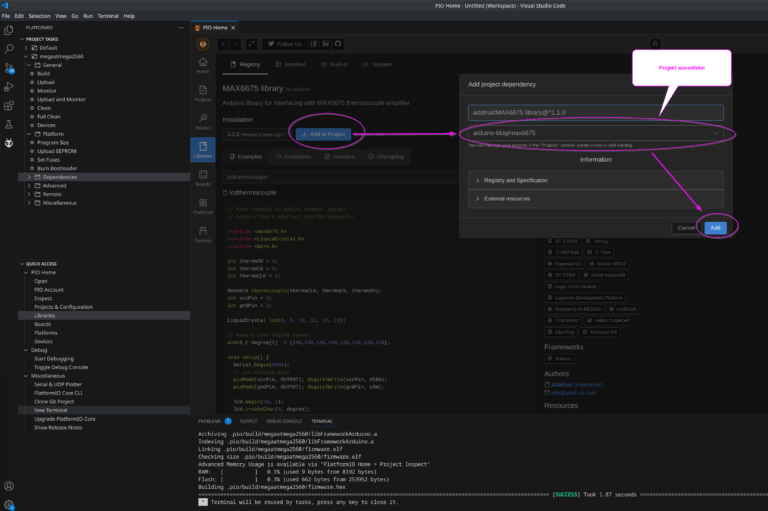This screenshot has height=511, width=768.
Task: Switch to the Updates tab
Action: pos(377,64)
